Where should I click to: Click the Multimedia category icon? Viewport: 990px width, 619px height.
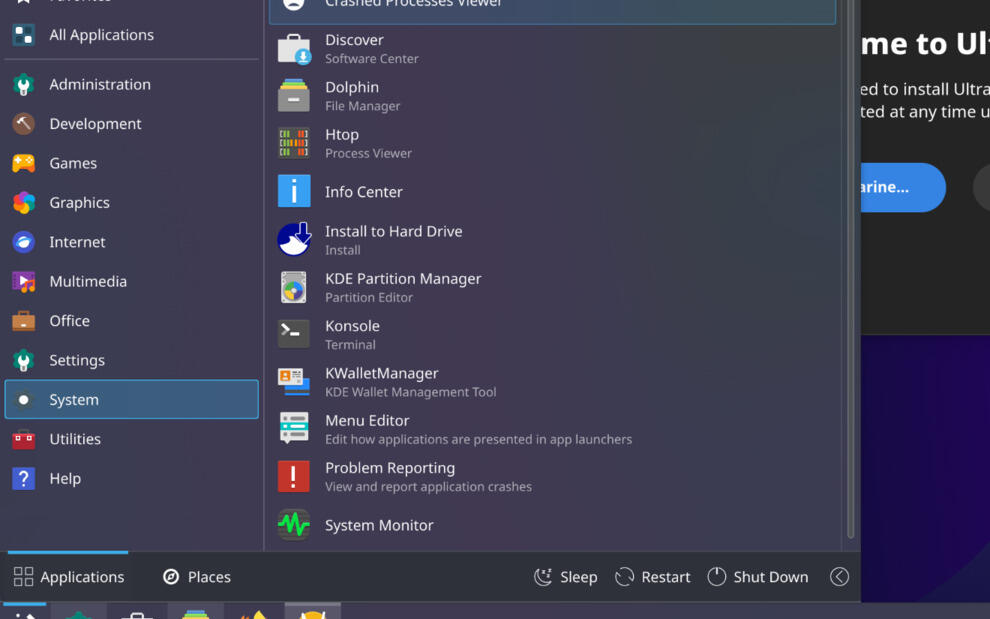click(23, 281)
